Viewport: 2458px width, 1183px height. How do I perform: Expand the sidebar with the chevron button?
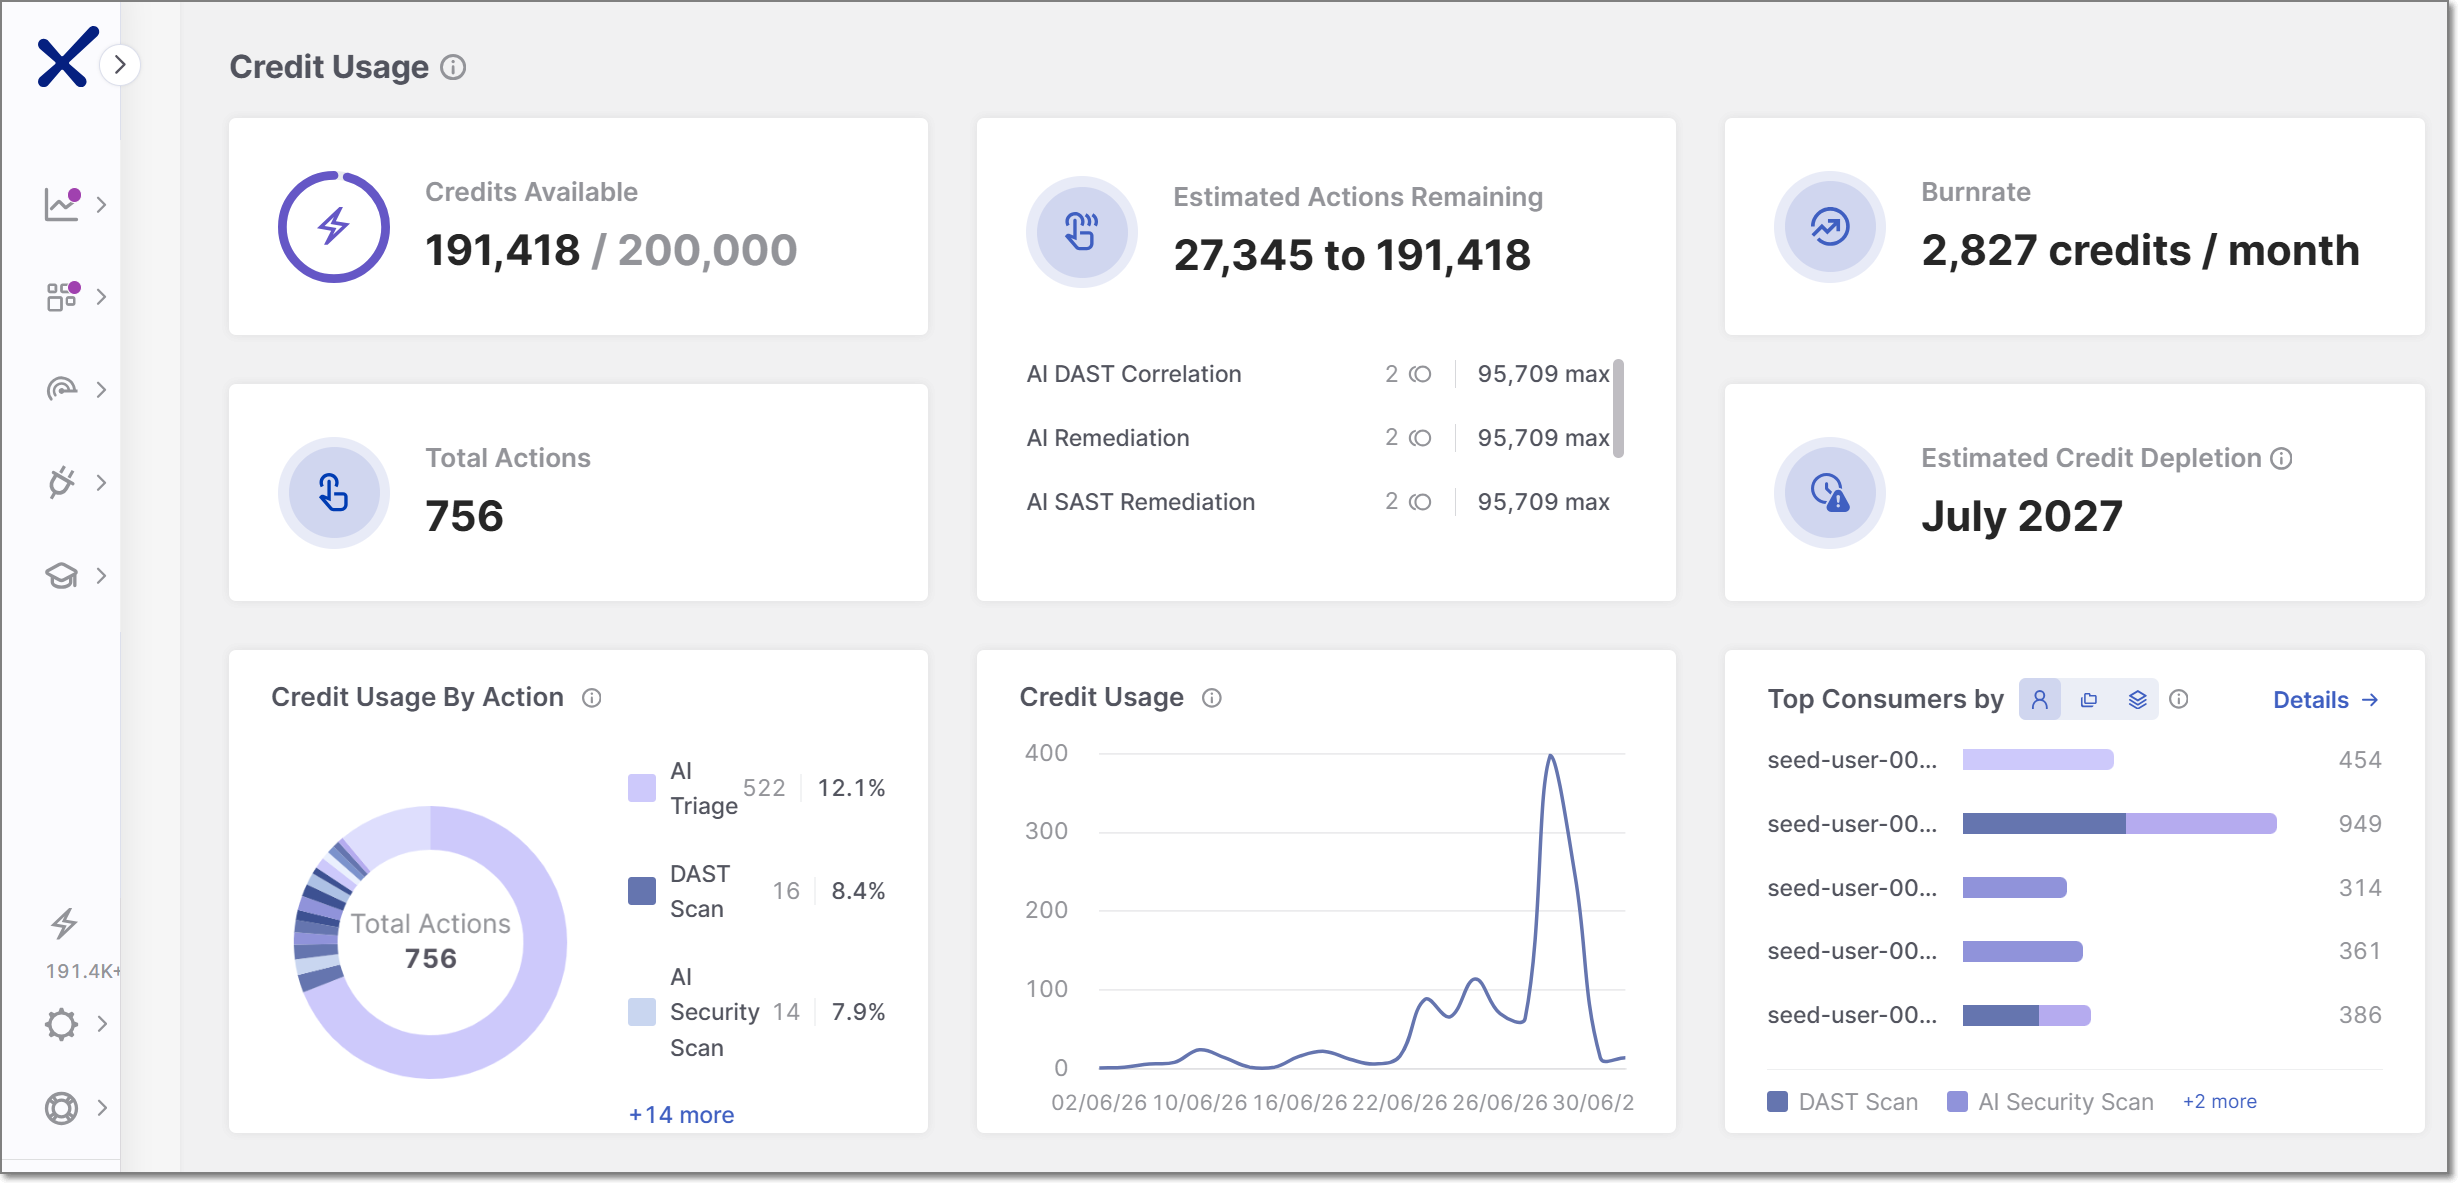[x=120, y=65]
